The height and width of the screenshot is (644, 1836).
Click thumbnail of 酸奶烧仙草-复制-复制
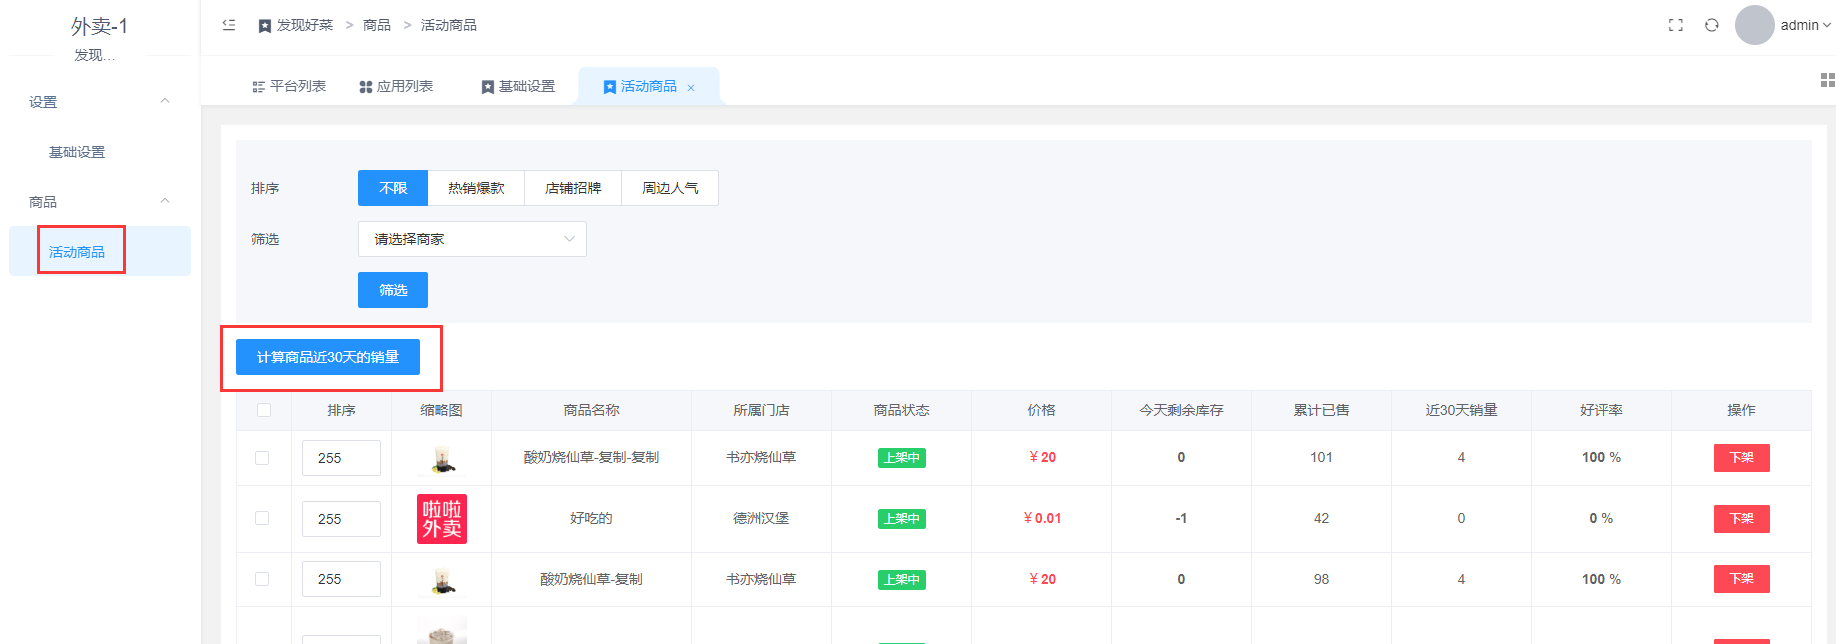pos(442,458)
